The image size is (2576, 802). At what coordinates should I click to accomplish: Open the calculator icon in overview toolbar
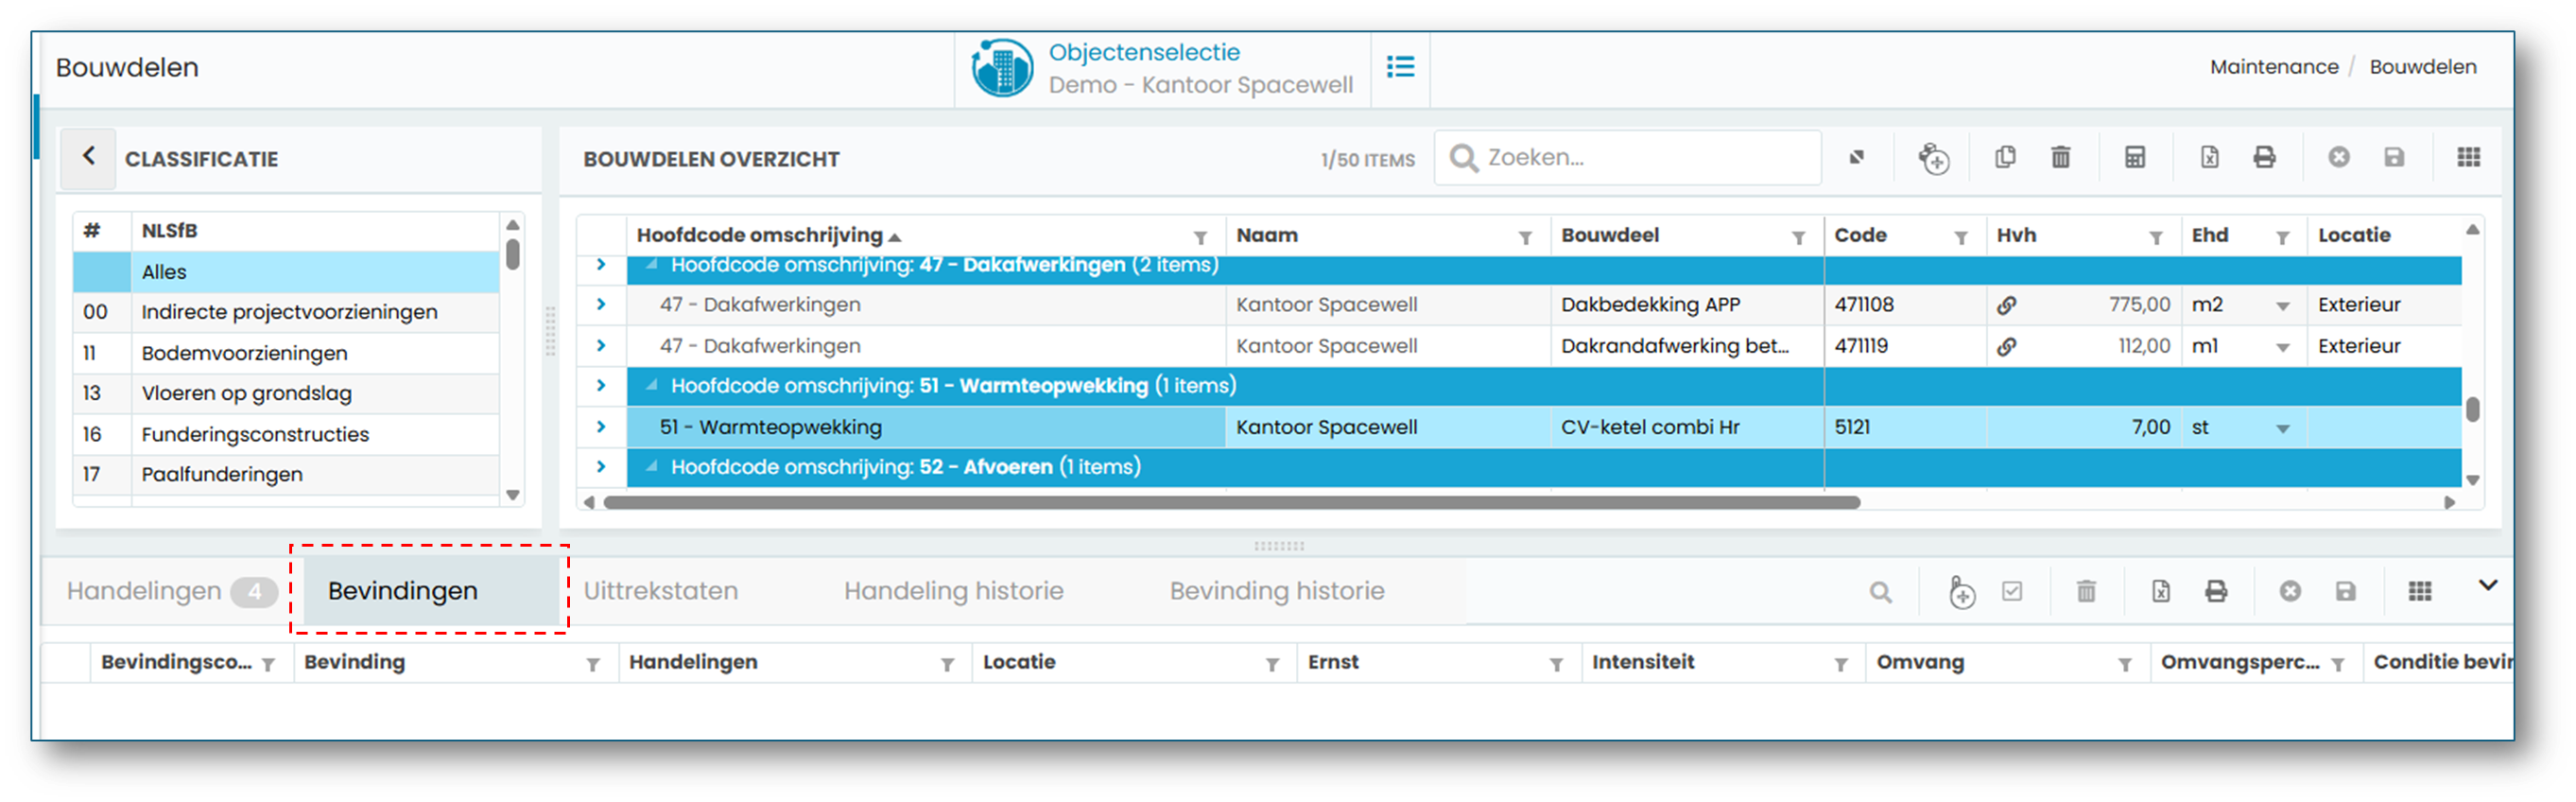pos(2135,157)
